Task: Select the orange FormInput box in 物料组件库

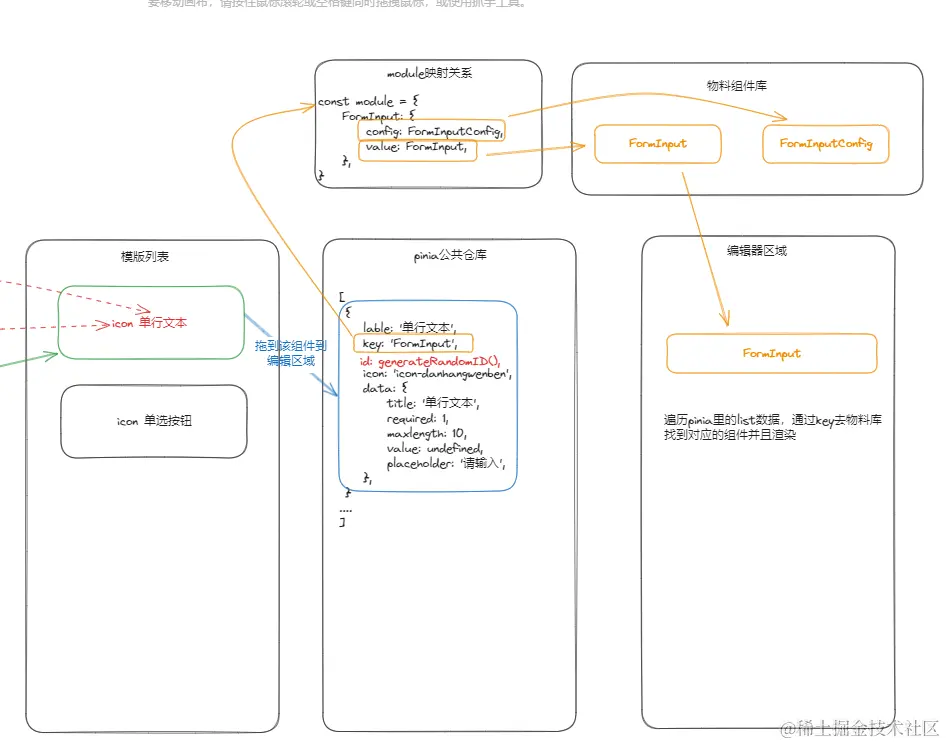Action: (658, 144)
